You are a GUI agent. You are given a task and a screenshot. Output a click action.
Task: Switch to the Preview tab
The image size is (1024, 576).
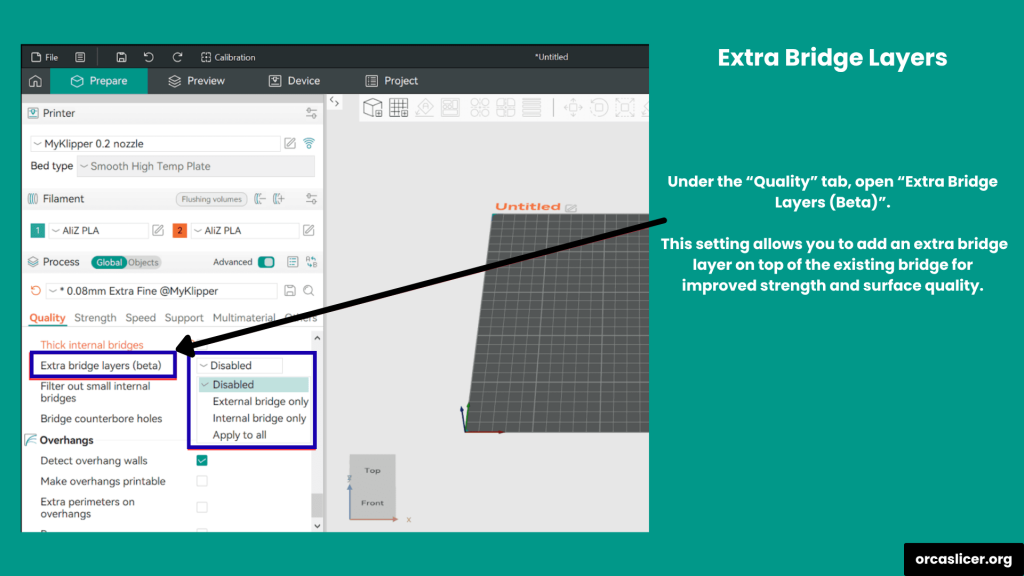pos(196,81)
